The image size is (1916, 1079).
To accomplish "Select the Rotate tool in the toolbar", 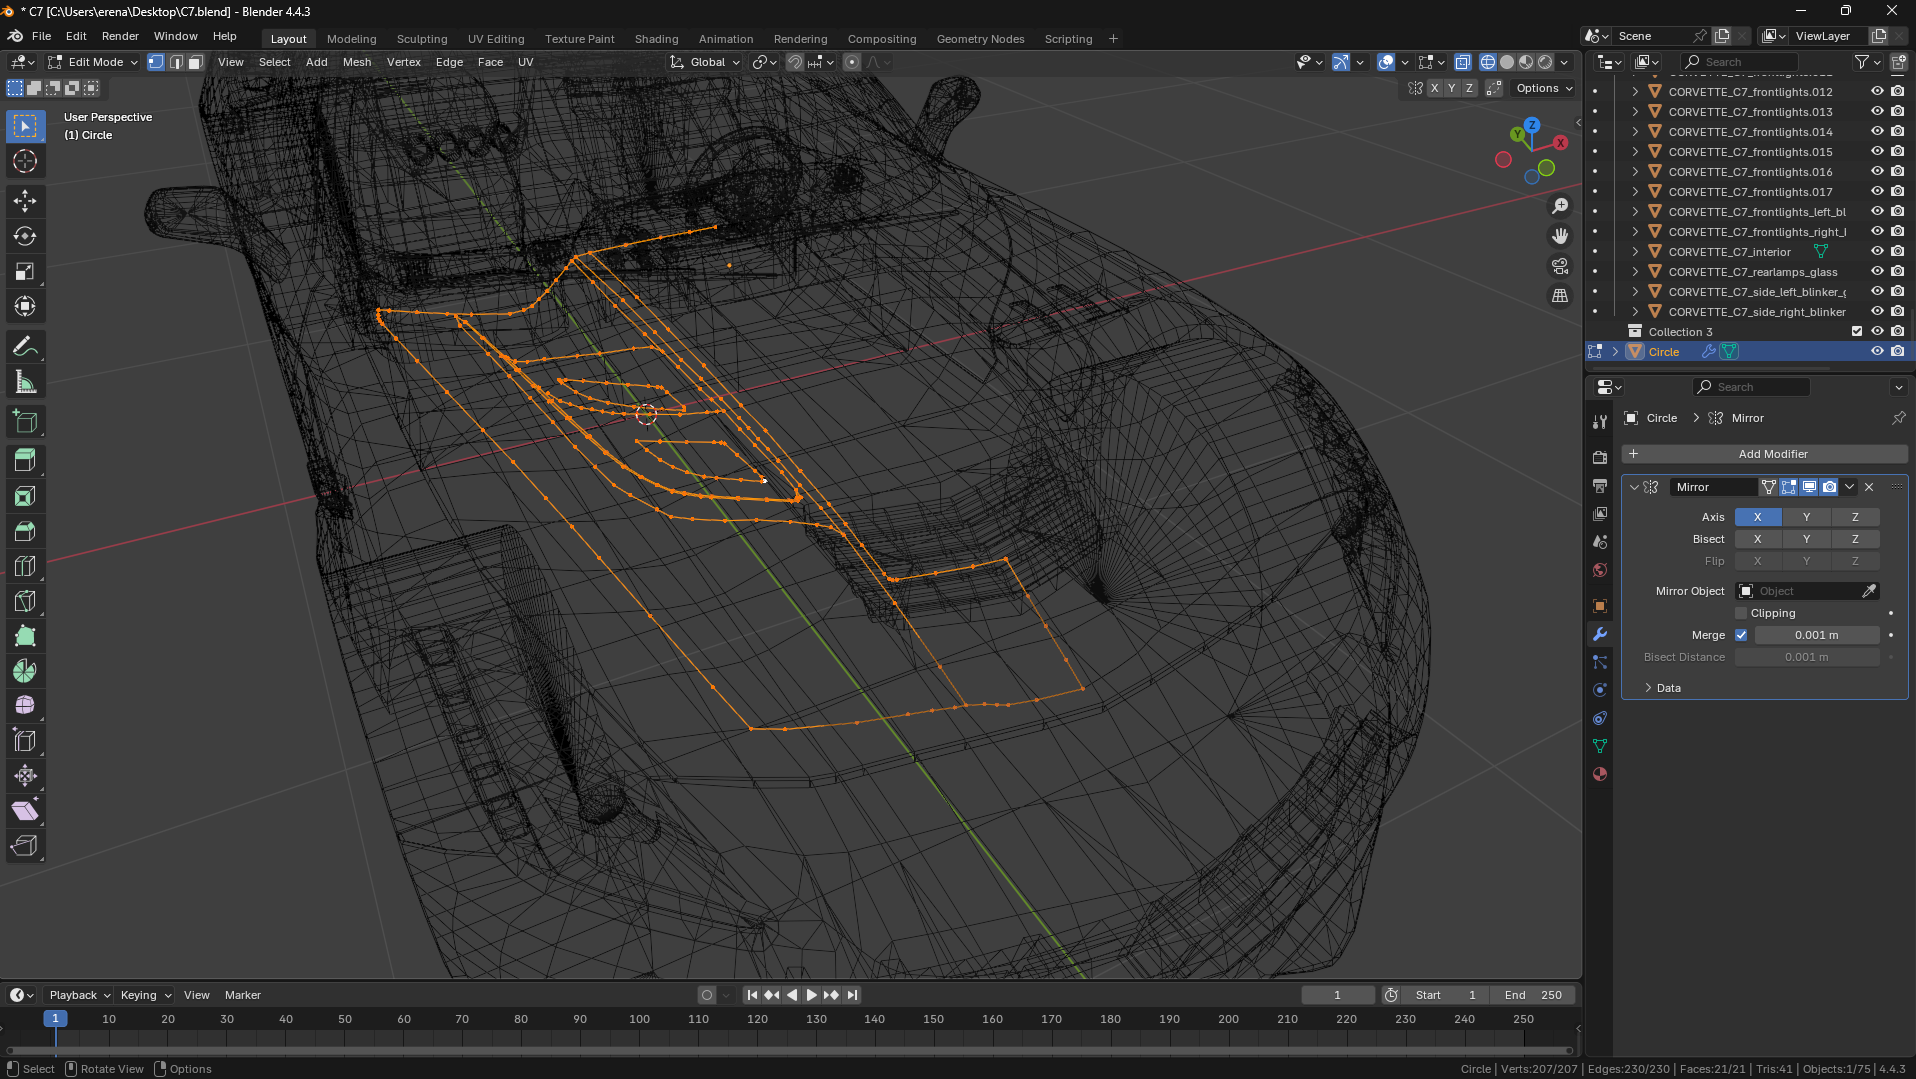I will click(x=25, y=236).
